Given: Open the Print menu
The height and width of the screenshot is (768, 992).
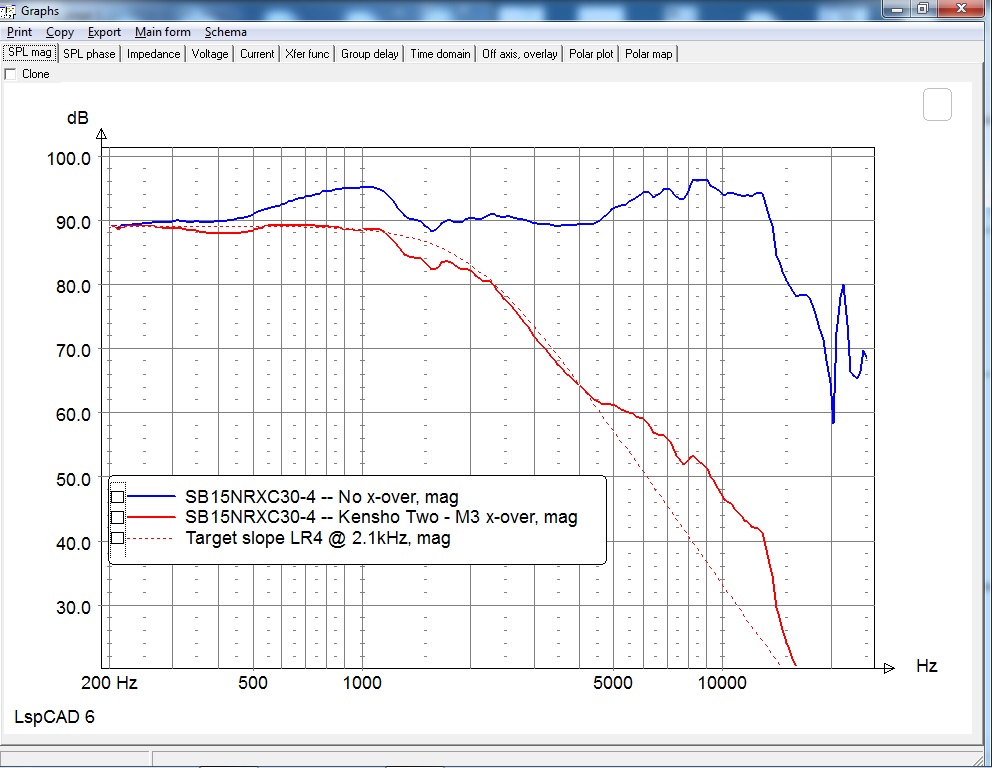Looking at the screenshot, I should tap(19, 32).
